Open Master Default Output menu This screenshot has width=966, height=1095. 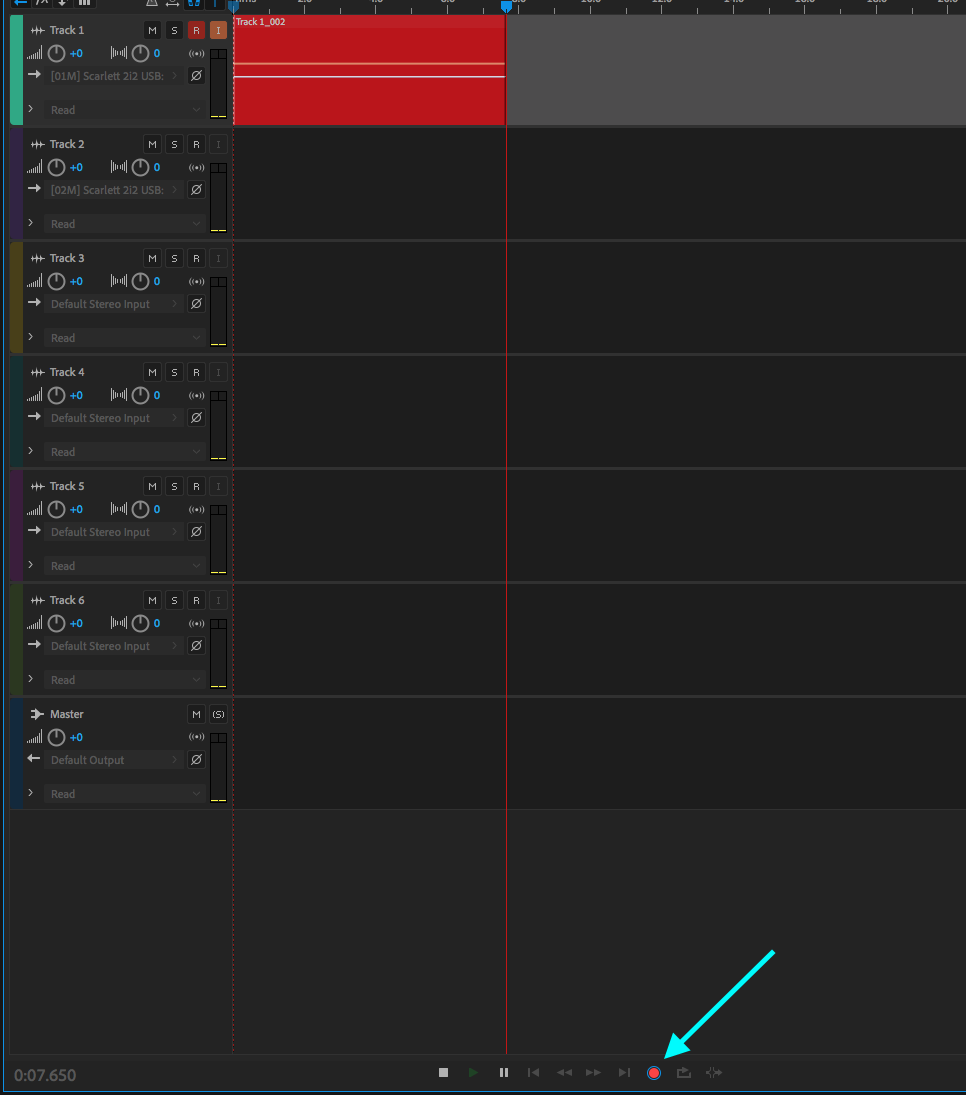114,760
